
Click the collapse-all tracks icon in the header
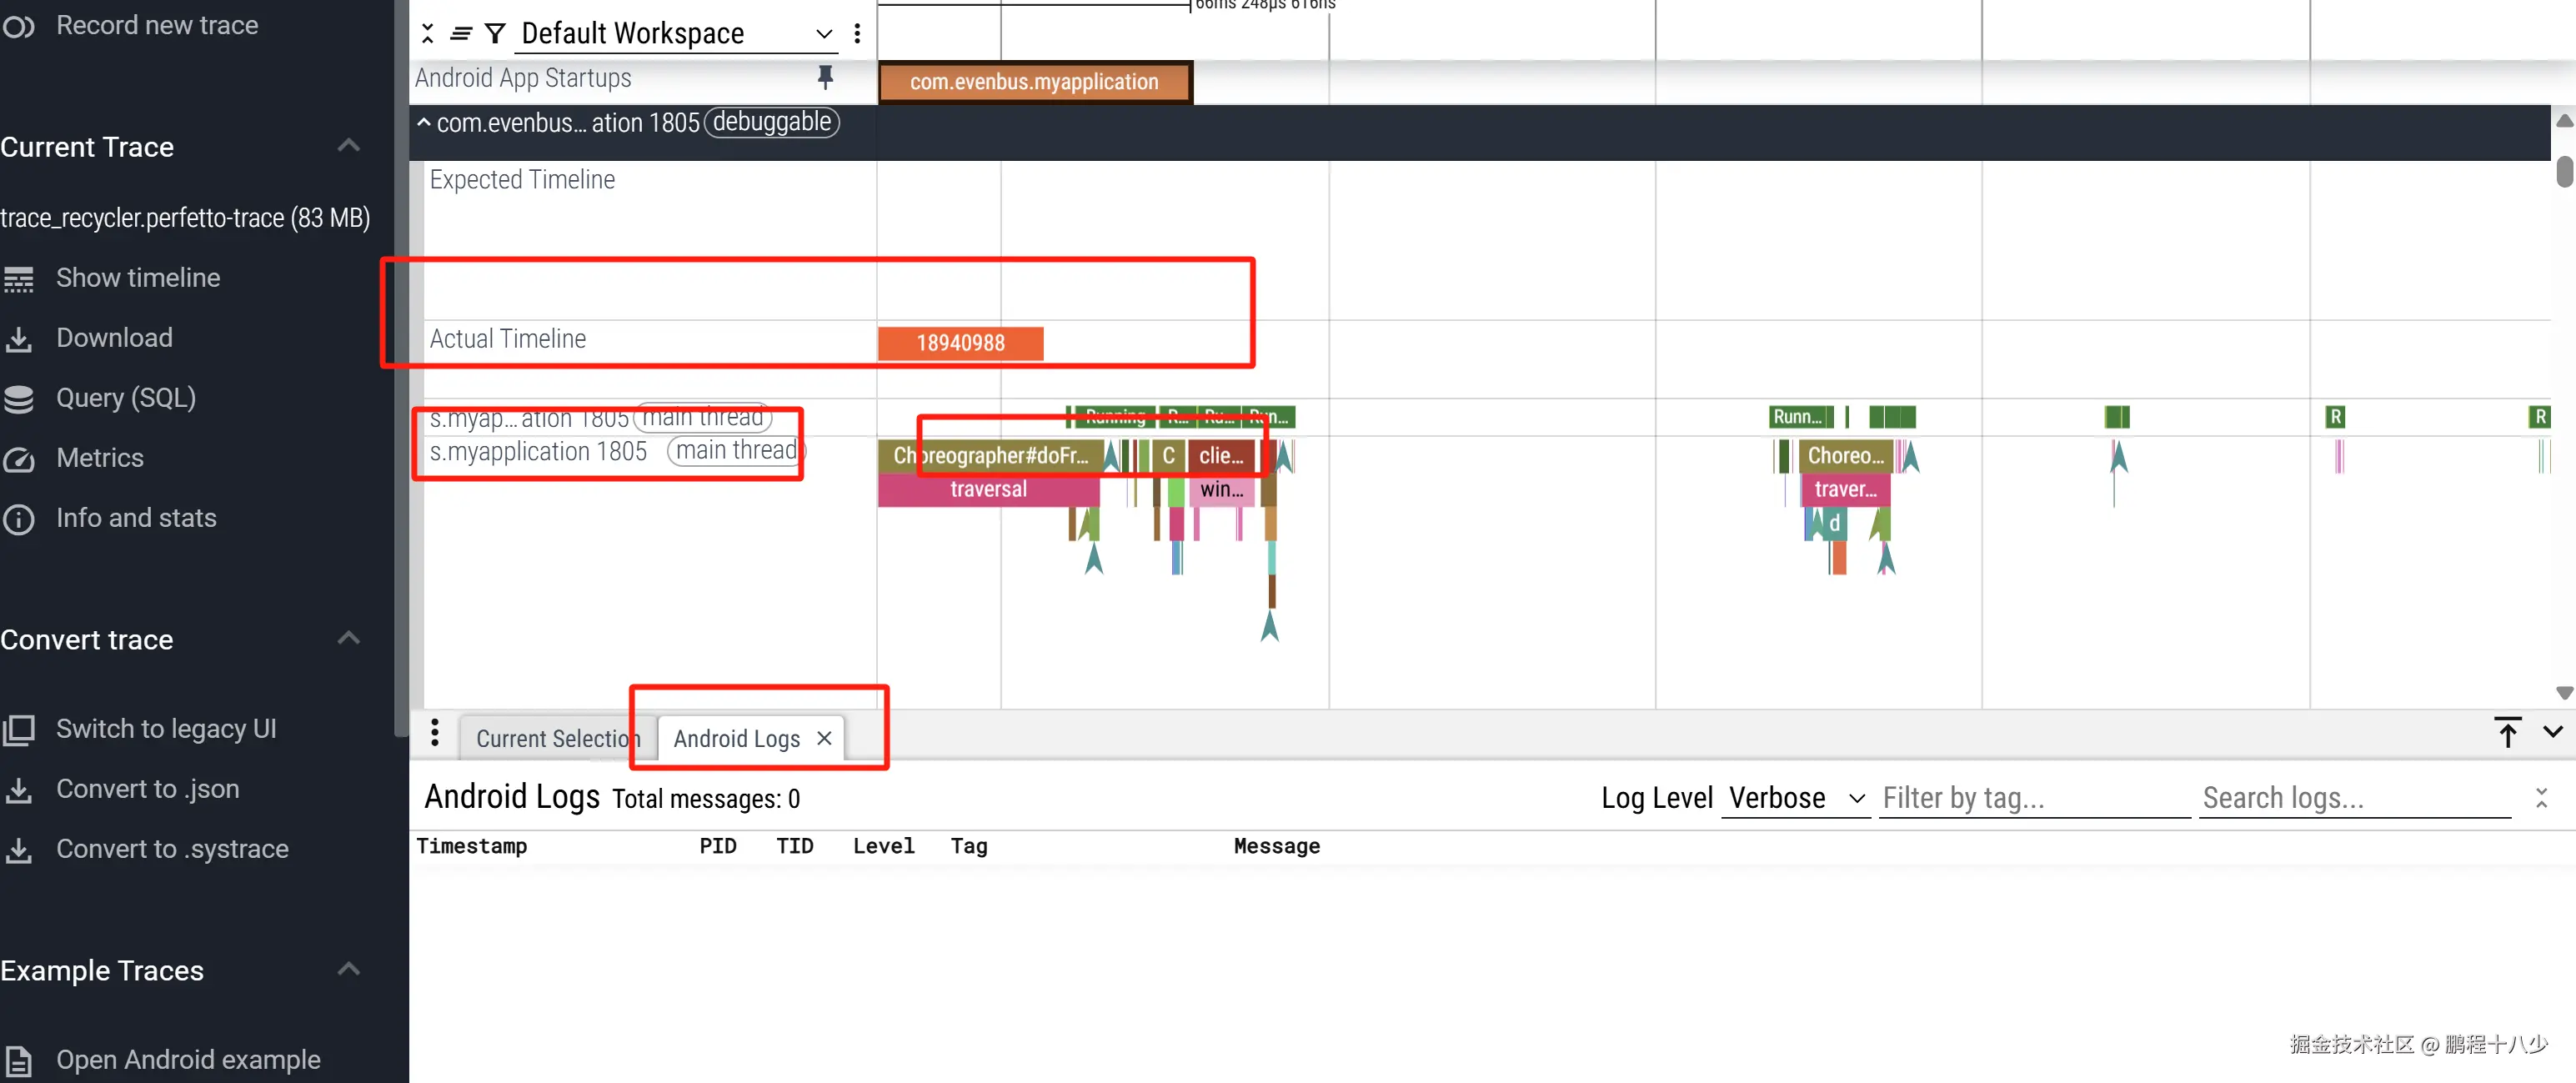pyautogui.click(x=428, y=34)
